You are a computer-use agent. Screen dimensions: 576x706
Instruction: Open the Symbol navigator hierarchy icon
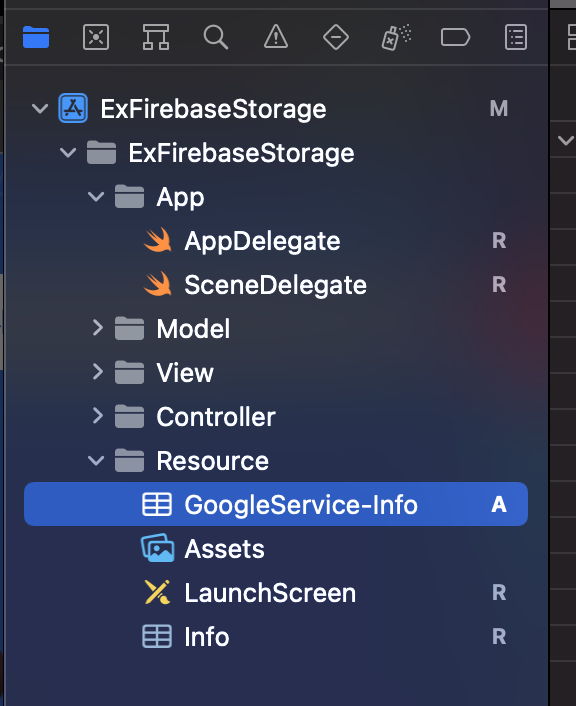point(156,37)
